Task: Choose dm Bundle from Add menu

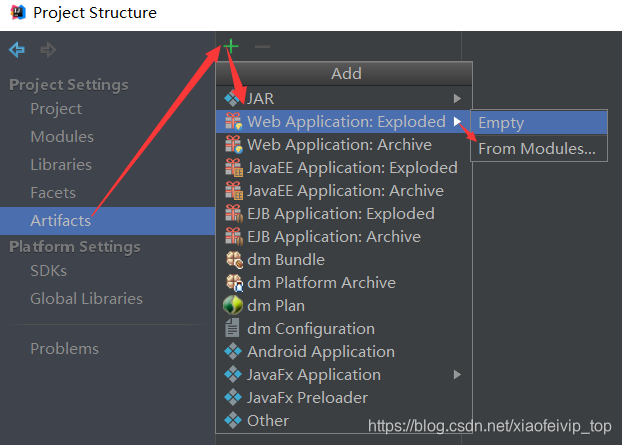Action: click(344, 259)
